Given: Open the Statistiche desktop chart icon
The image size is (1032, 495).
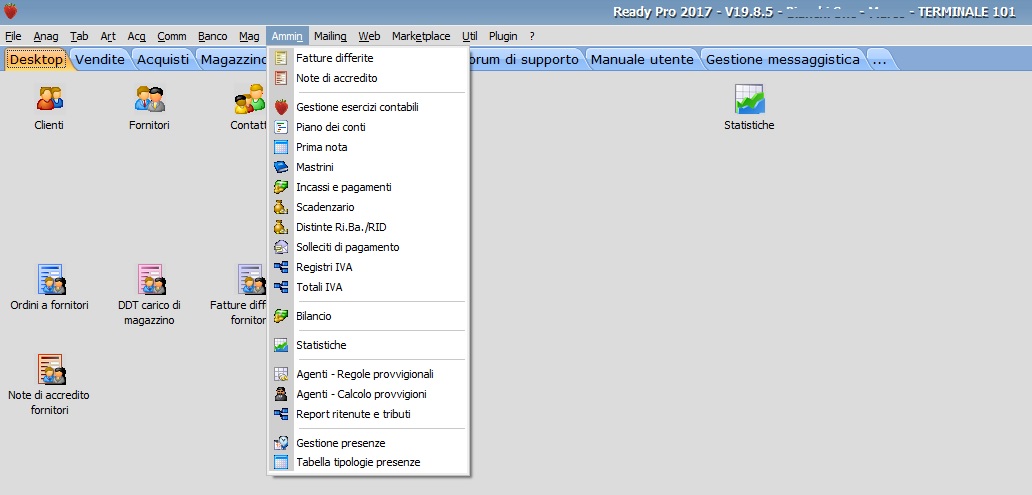Looking at the screenshot, I should point(749,99).
